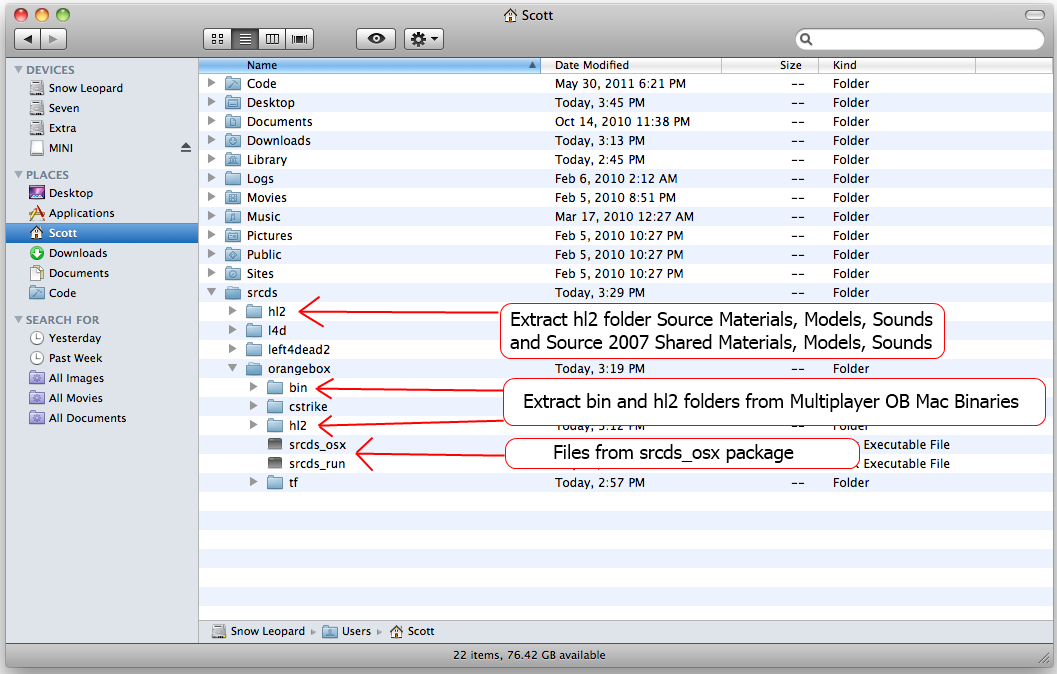Collapse the SEARCH FOR sidebar section

click(18, 319)
